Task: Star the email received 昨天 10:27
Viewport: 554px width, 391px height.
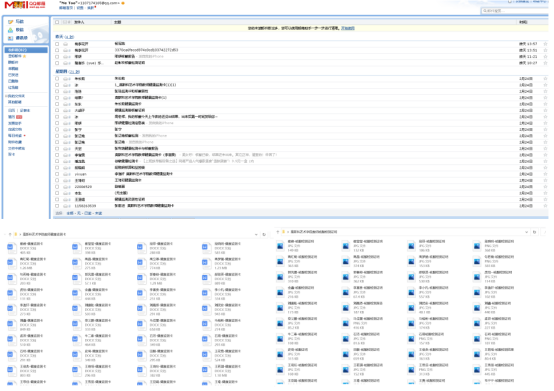Action: (x=545, y=63)
